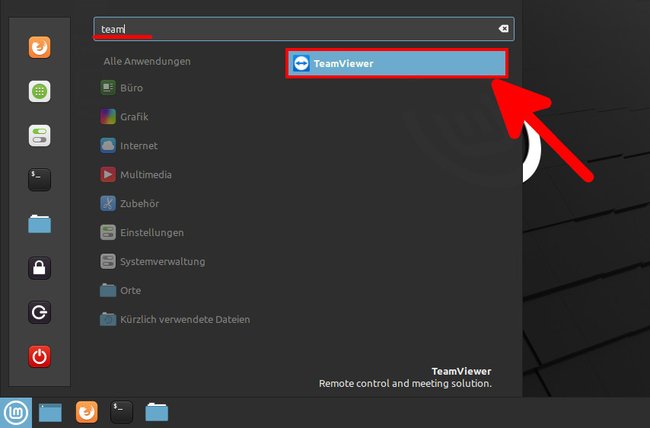Screen dimensions: 650x428
Task: Toggle the Linux Mint menu button
Action: click(16, 413)
